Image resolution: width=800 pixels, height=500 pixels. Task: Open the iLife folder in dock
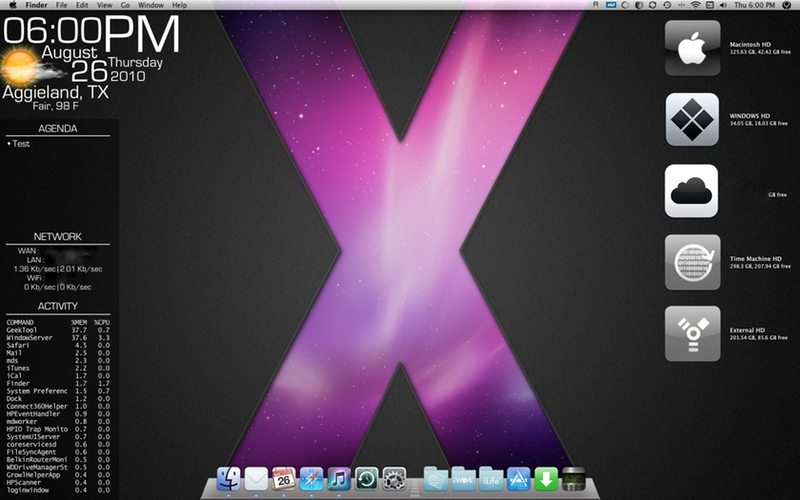pyautogui.click(x=491, y=479)
